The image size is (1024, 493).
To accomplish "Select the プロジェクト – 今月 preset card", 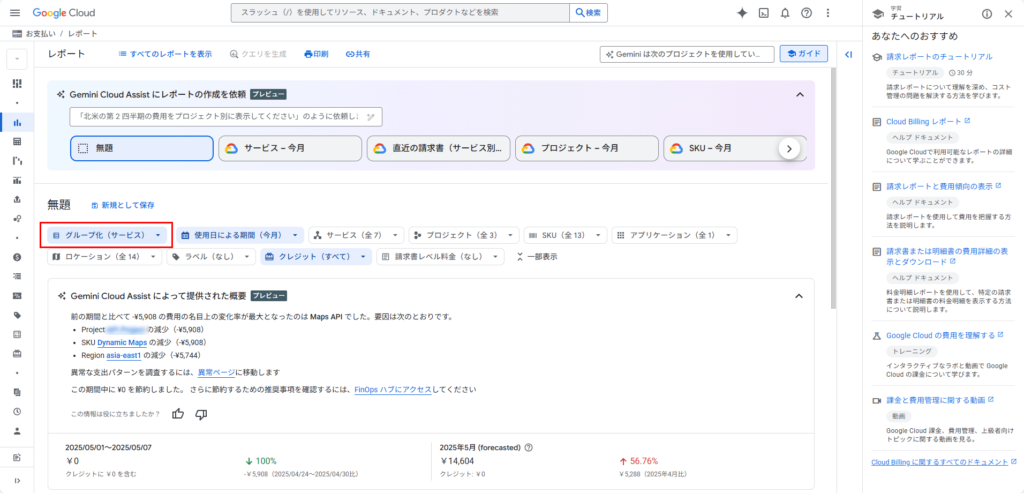I will (x=586, y=148).
